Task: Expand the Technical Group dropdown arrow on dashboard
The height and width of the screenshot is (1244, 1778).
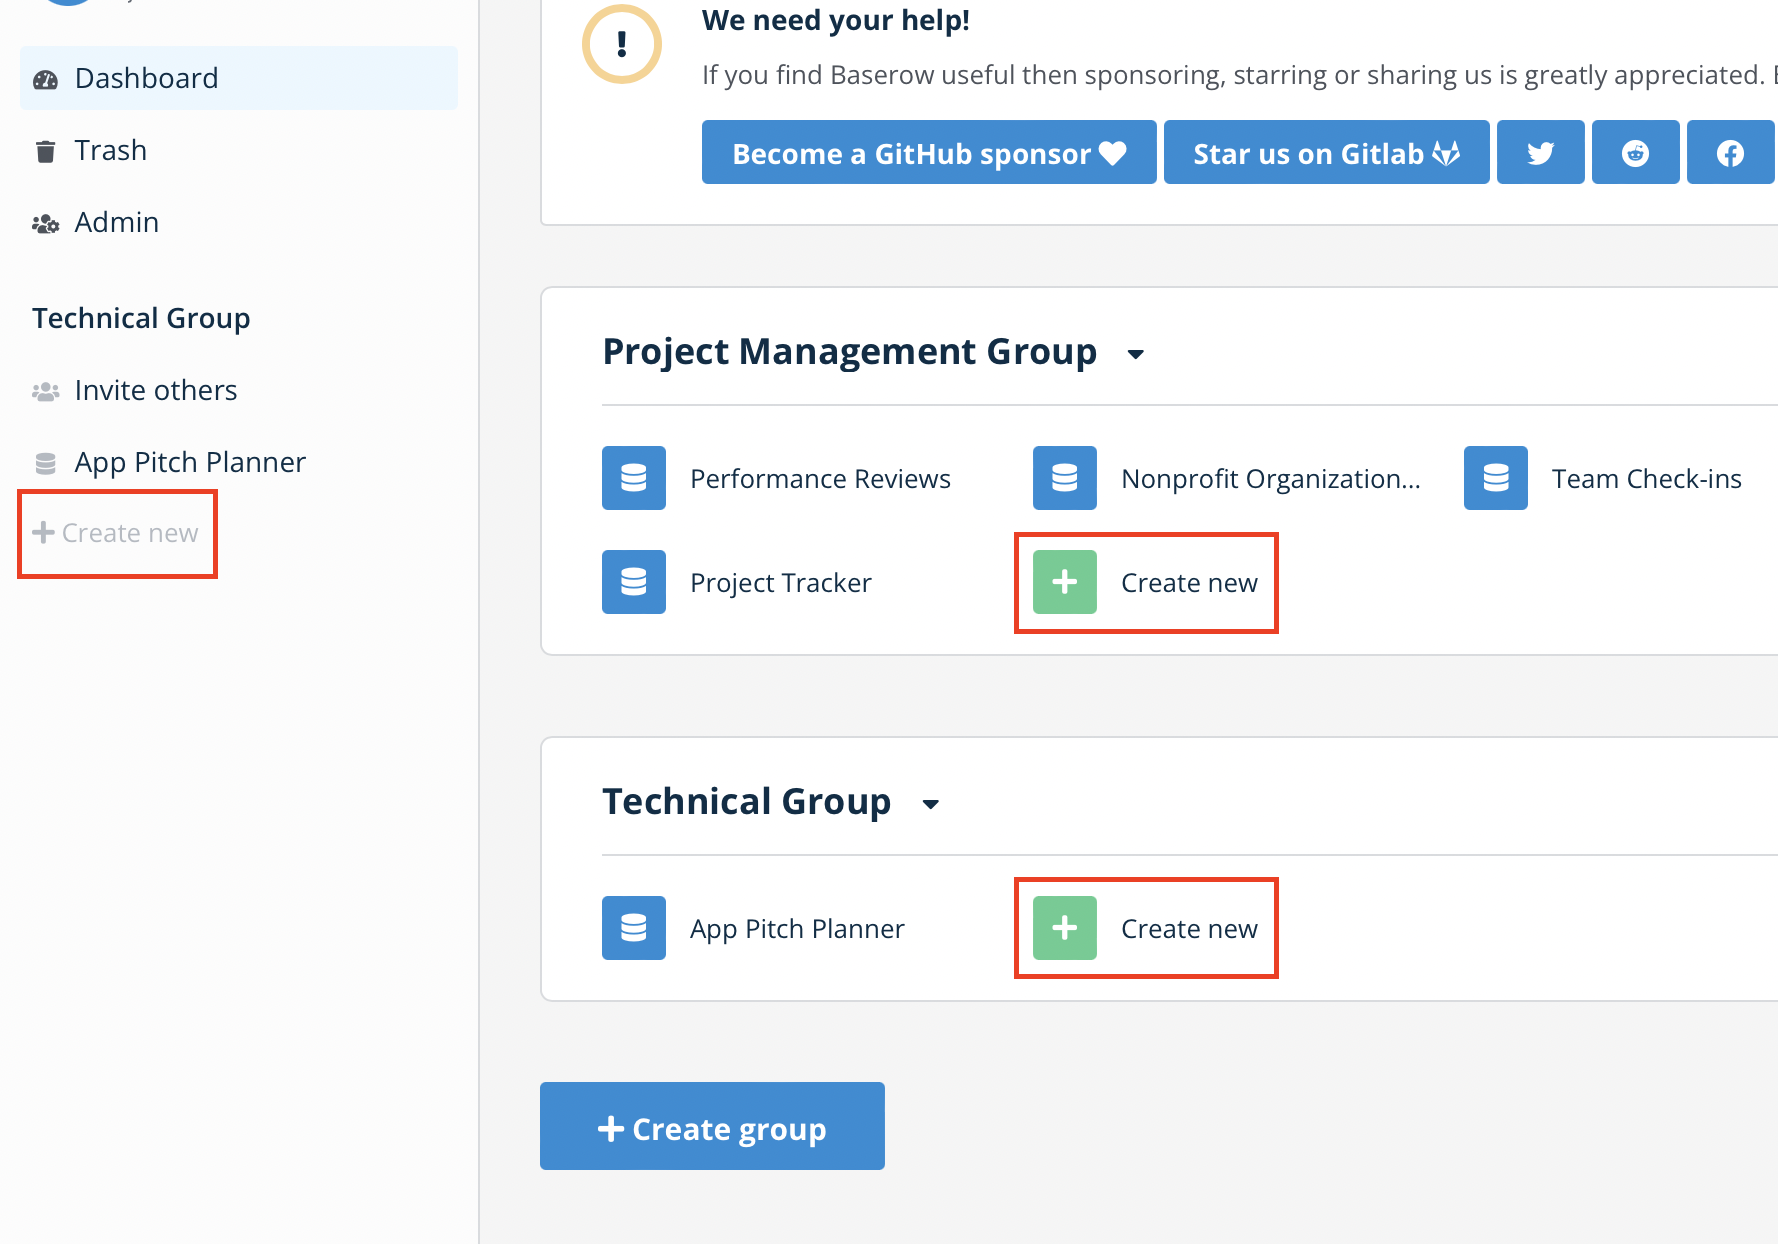Action: pos(930,804)
